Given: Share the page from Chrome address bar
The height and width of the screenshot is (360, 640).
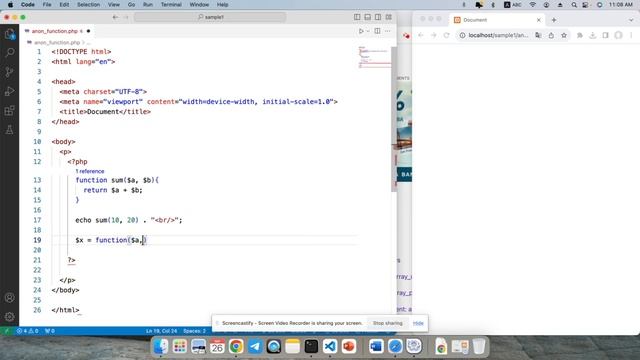Looking at the screenshot, I should pyautogui.click(x=551, y=36).
